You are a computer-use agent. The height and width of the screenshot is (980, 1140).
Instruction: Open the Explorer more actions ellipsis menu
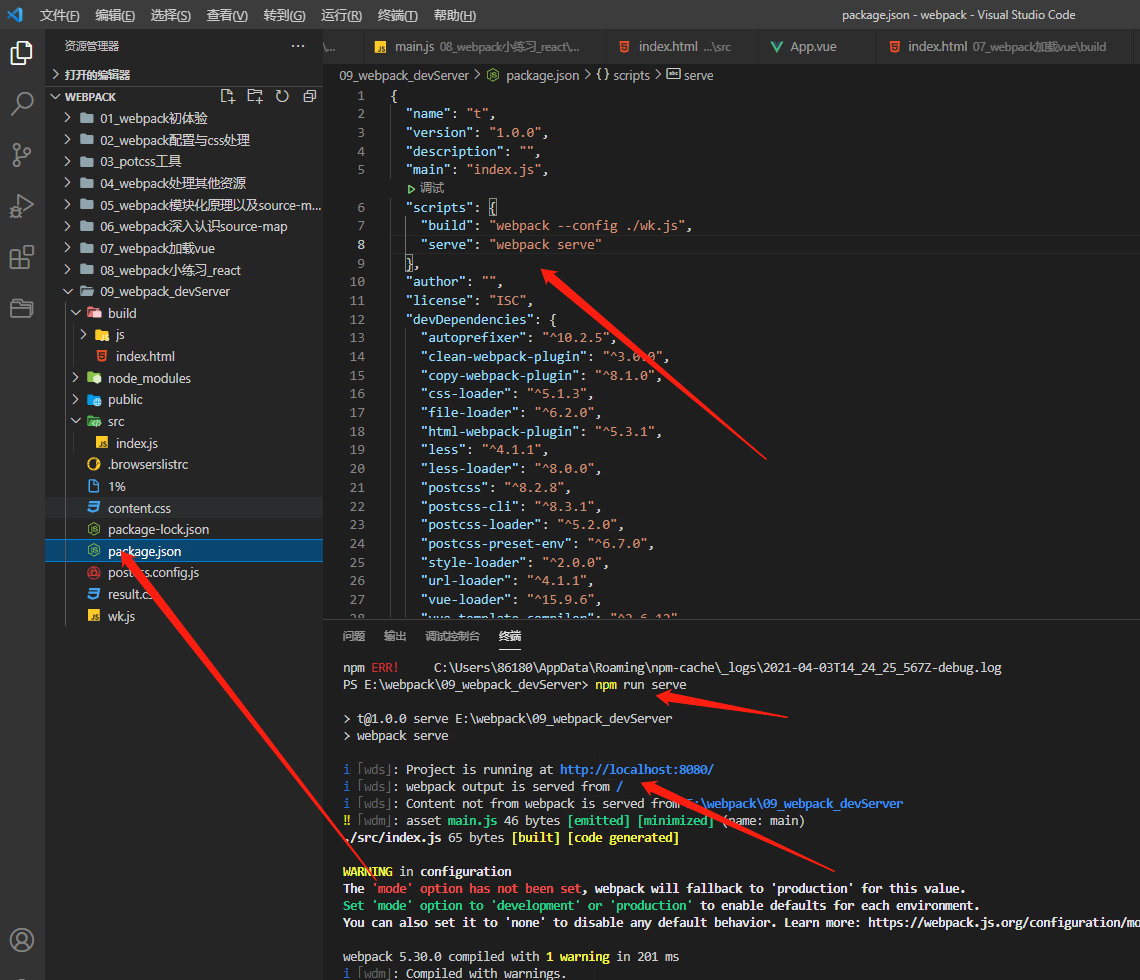pyautogui.click(x=298, y=45)
